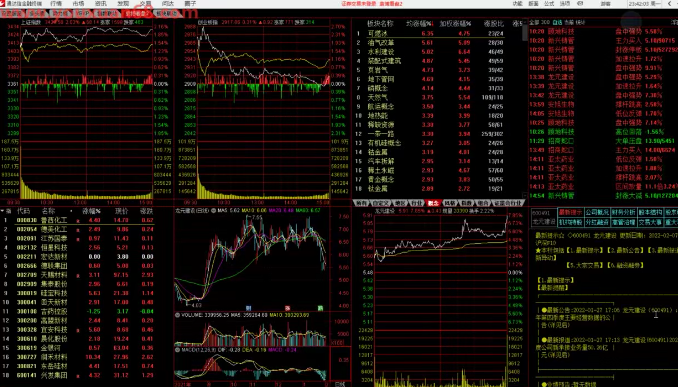Open the 交易大事 F10 button
The width and height of the screenshot is (678, 387).
pos(650,222)
